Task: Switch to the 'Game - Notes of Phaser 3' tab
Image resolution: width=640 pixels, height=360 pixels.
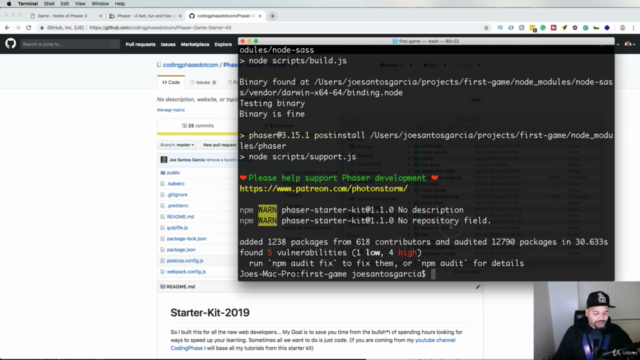Action: click(x=62, y=16)
